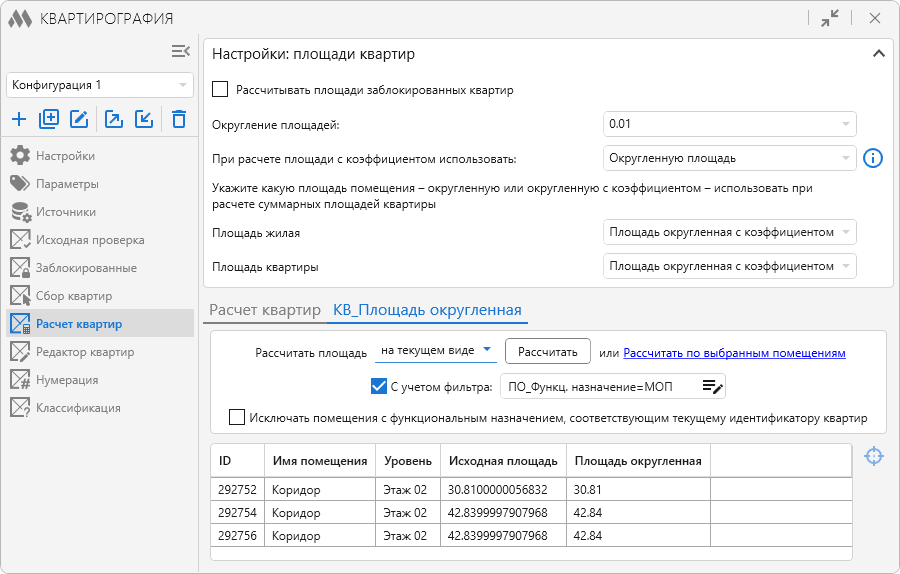Open the Площадь жилая dropdown
This screenshot has width=900, height=574.
730,232
